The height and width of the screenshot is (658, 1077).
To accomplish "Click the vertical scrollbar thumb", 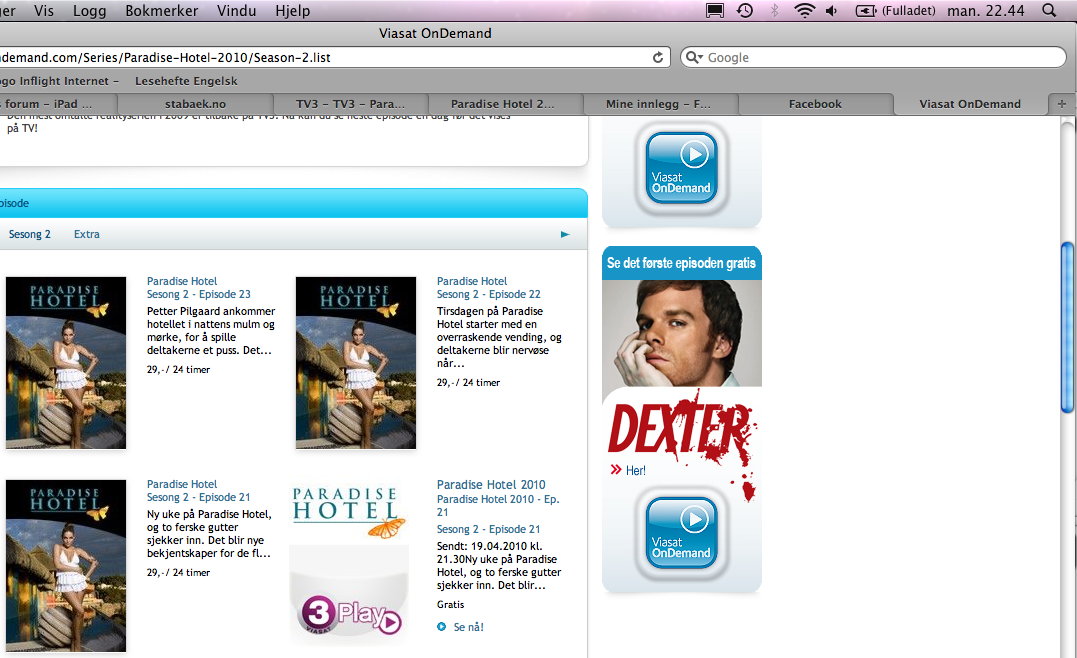I will [x=1067, y=327].
